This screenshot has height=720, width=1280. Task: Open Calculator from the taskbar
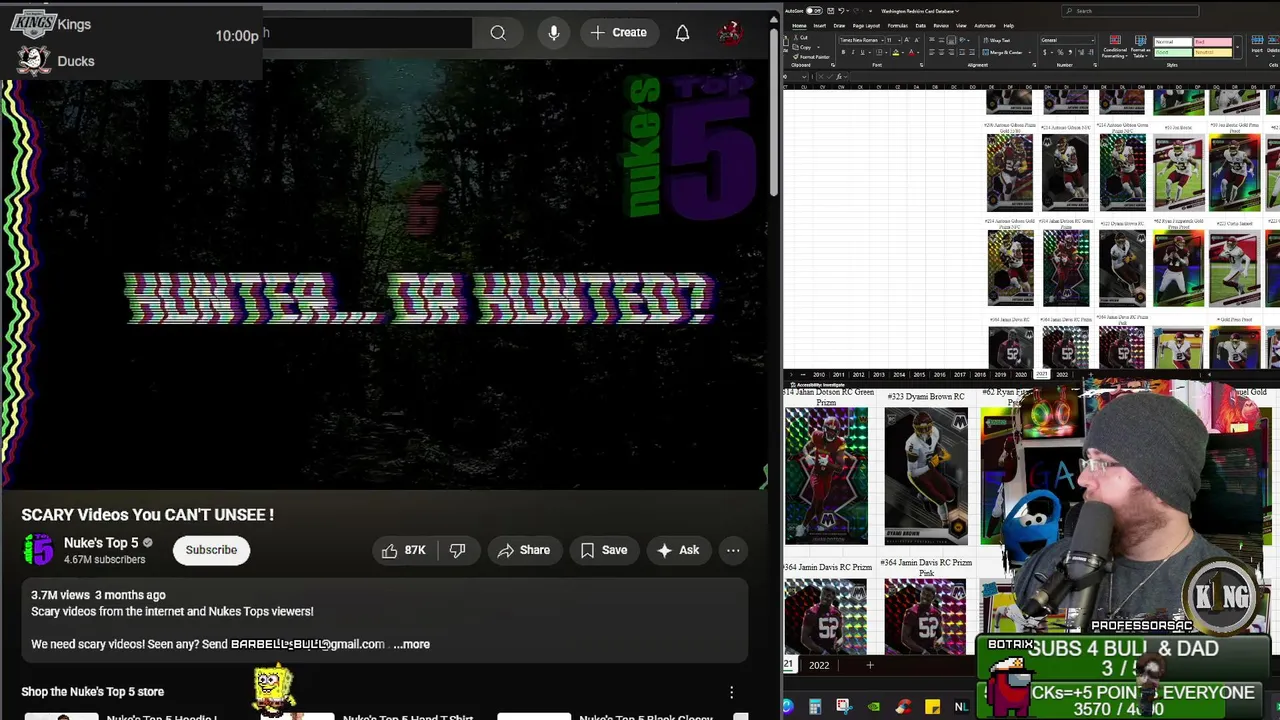pos(815,707)
